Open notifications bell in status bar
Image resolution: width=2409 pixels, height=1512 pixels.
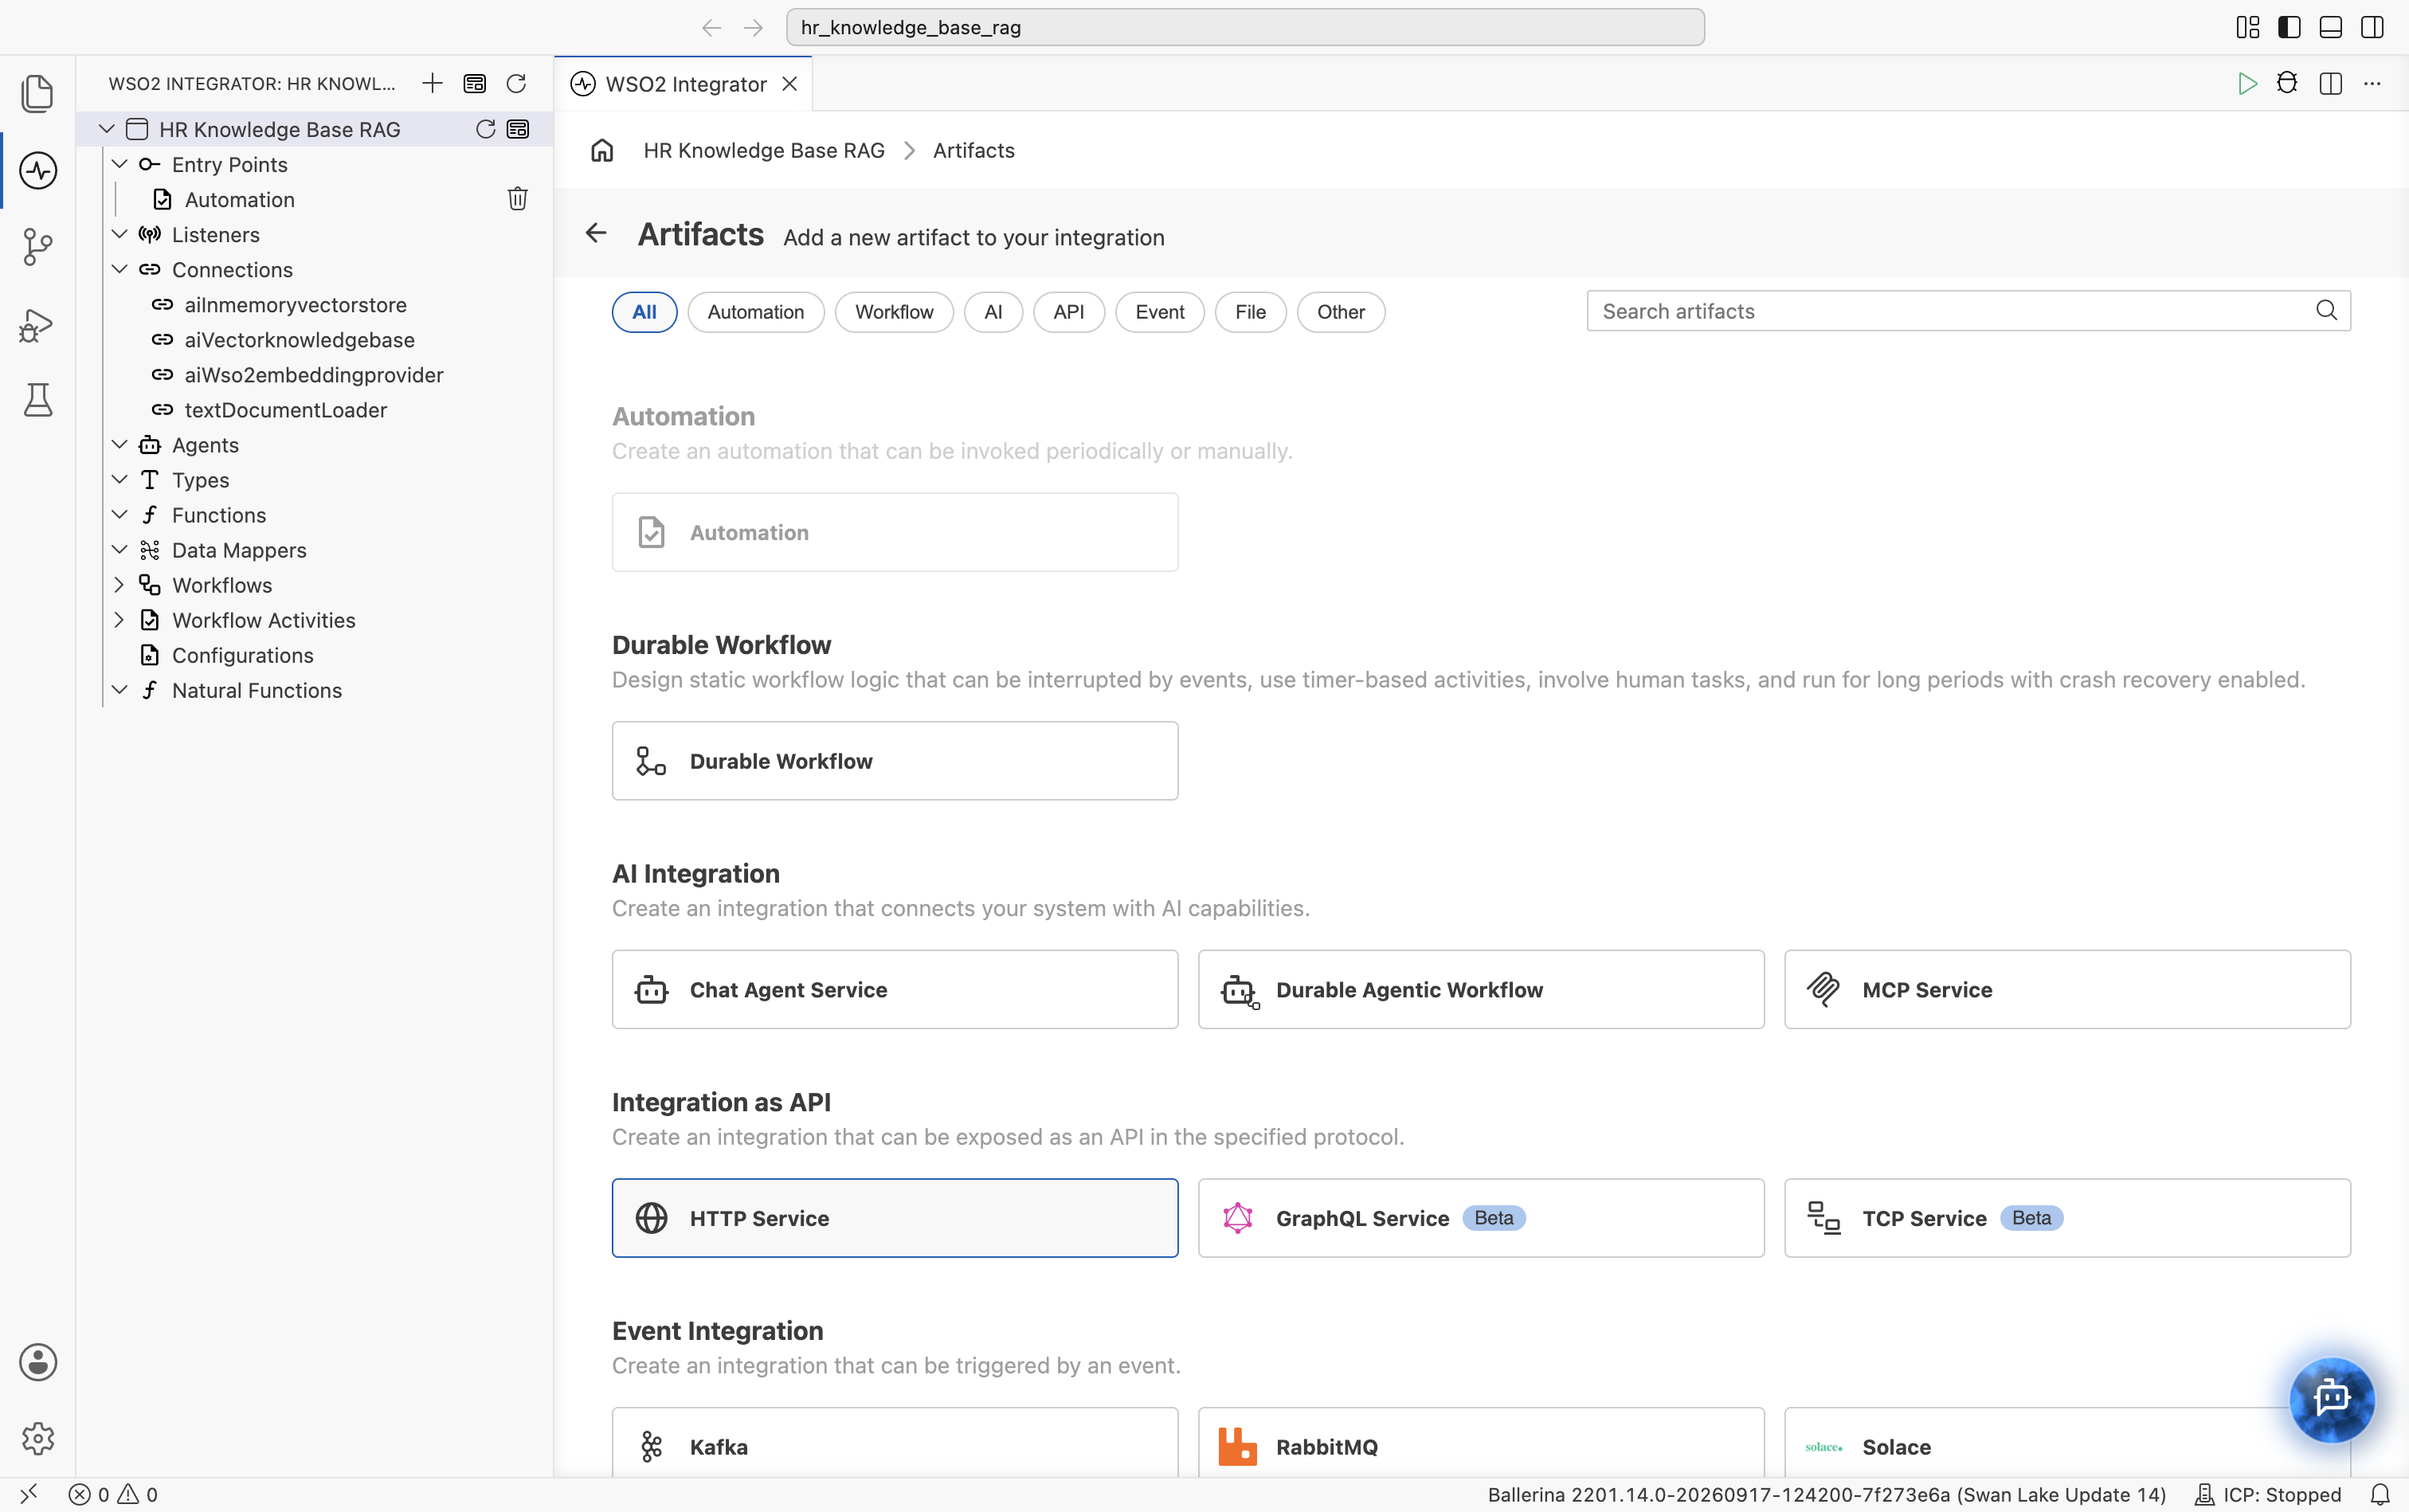pos(2380,1494)
